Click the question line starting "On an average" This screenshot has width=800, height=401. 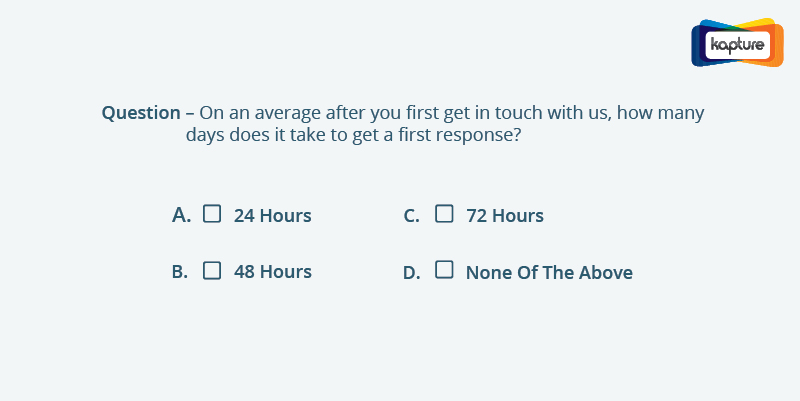pyautogui.click(x=452, y=113)
